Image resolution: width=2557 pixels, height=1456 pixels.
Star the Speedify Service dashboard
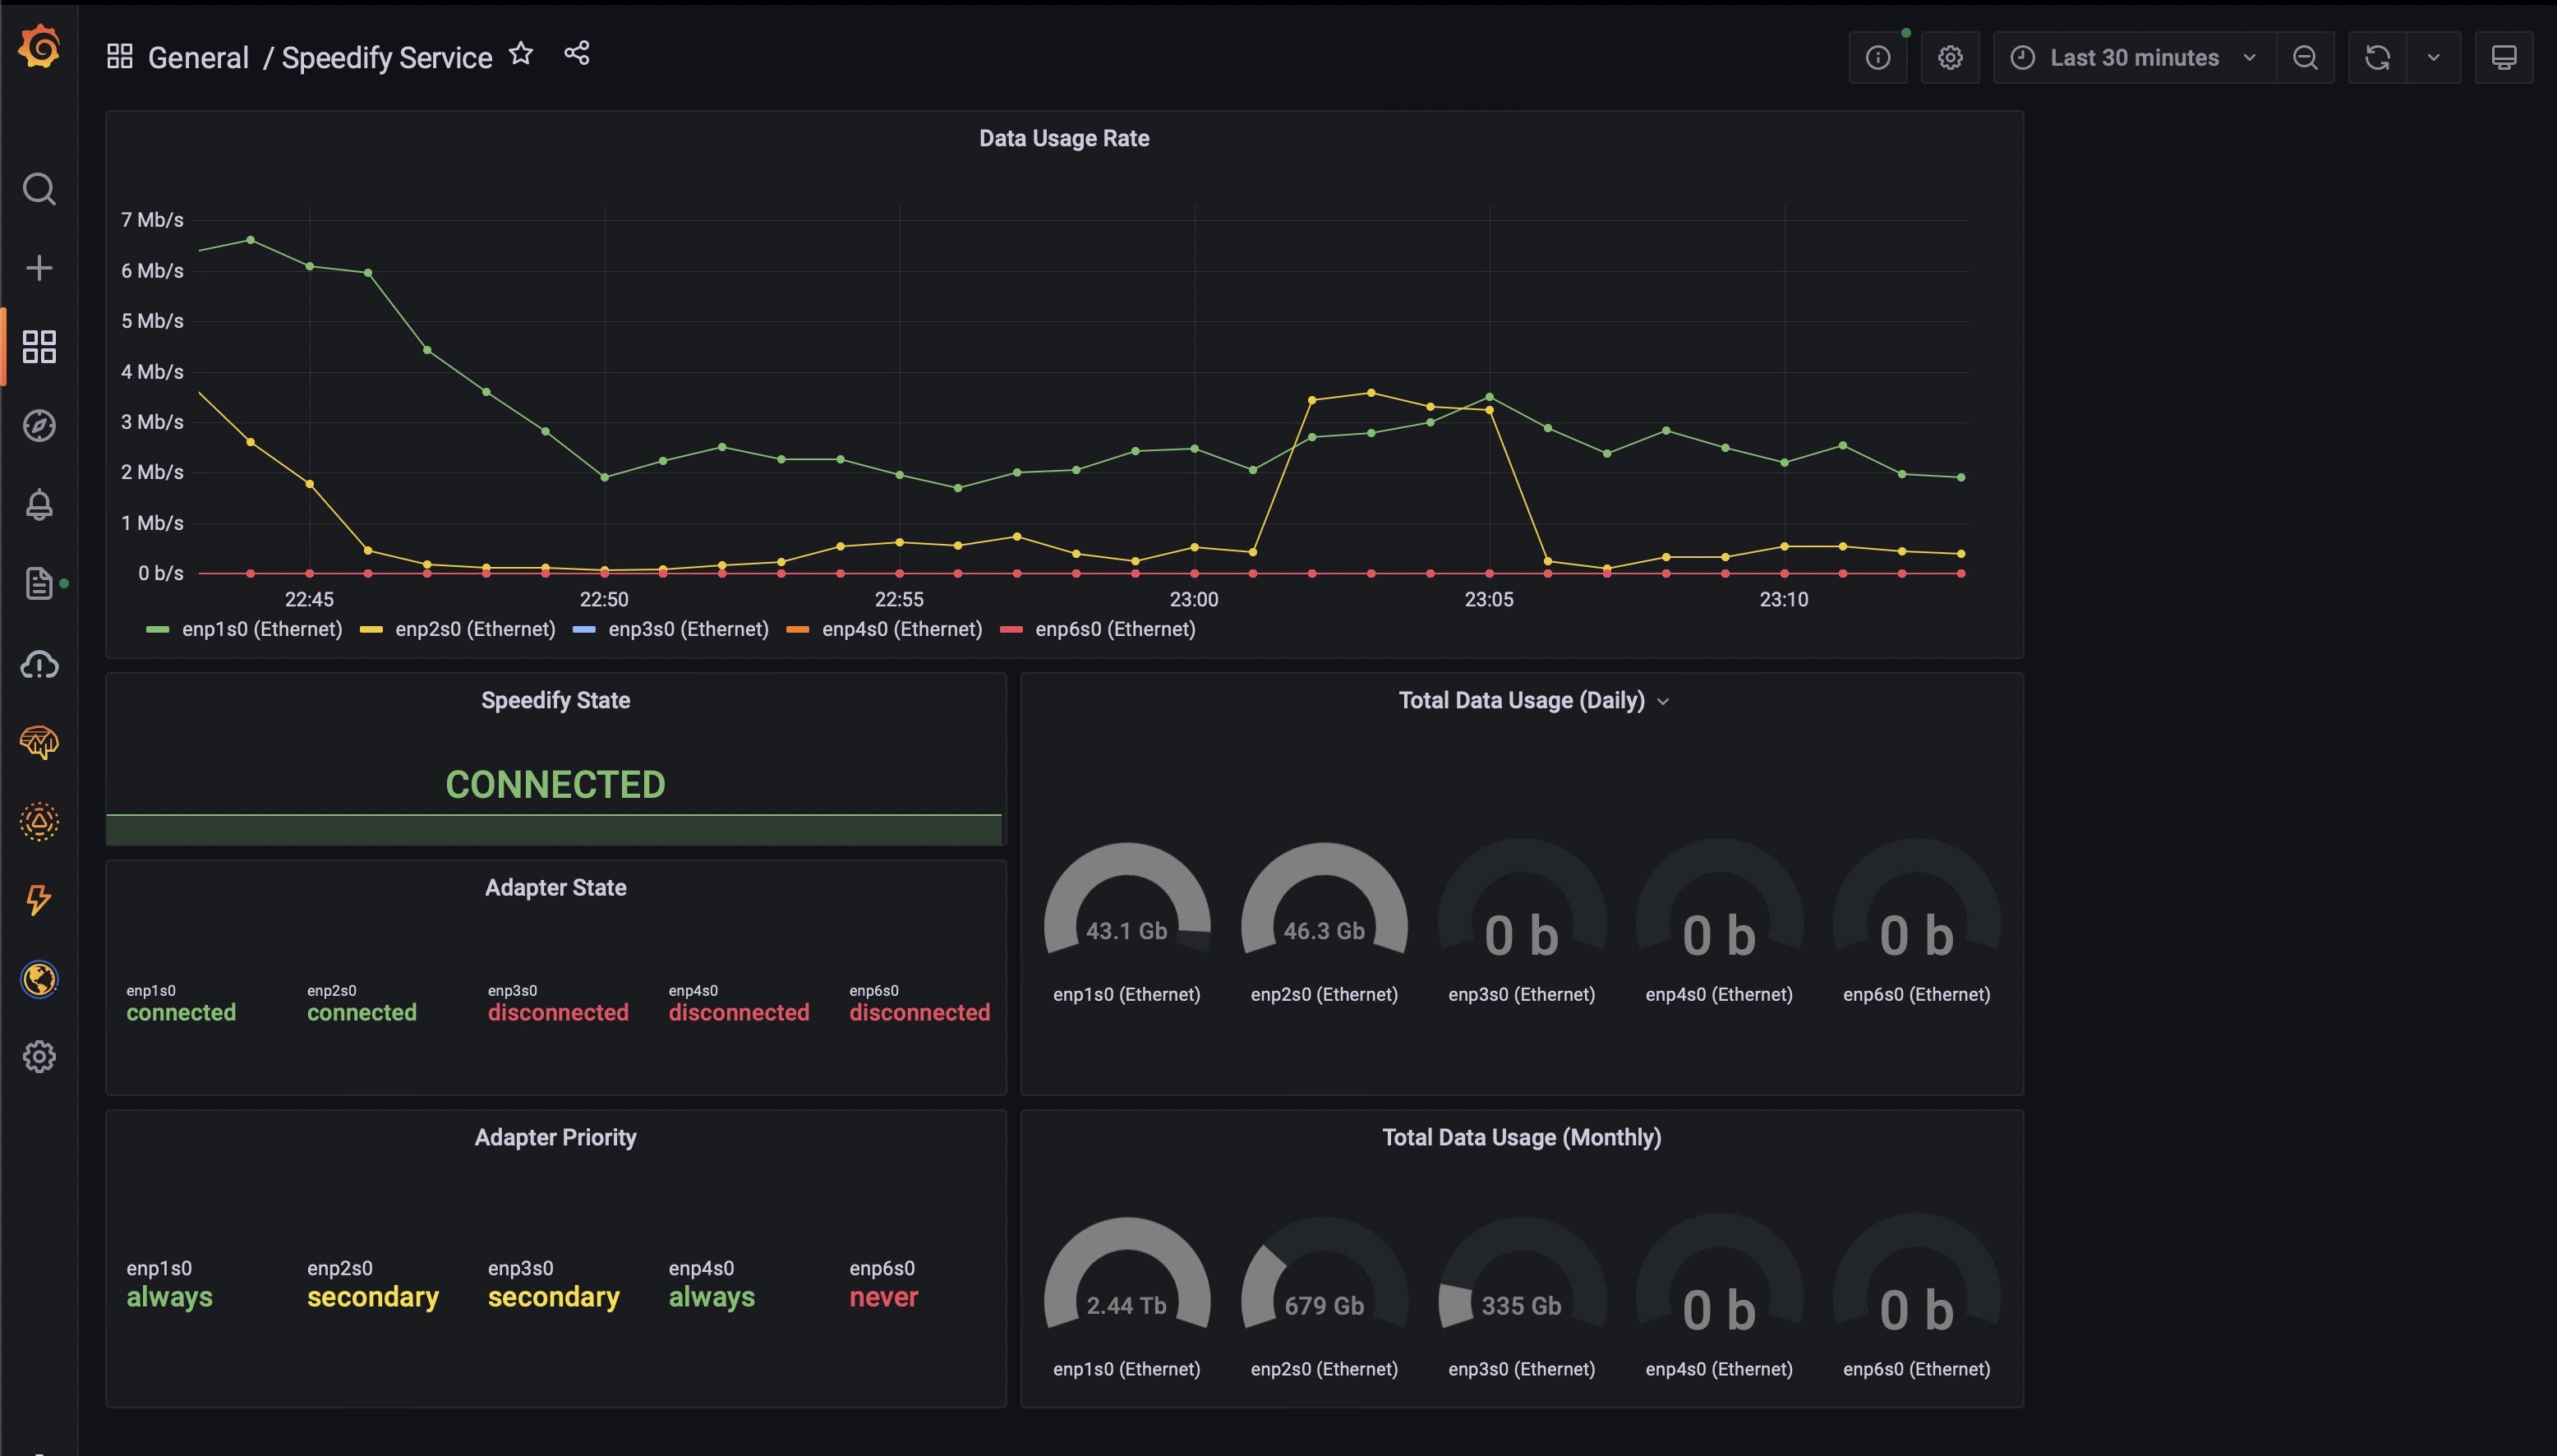521,54
